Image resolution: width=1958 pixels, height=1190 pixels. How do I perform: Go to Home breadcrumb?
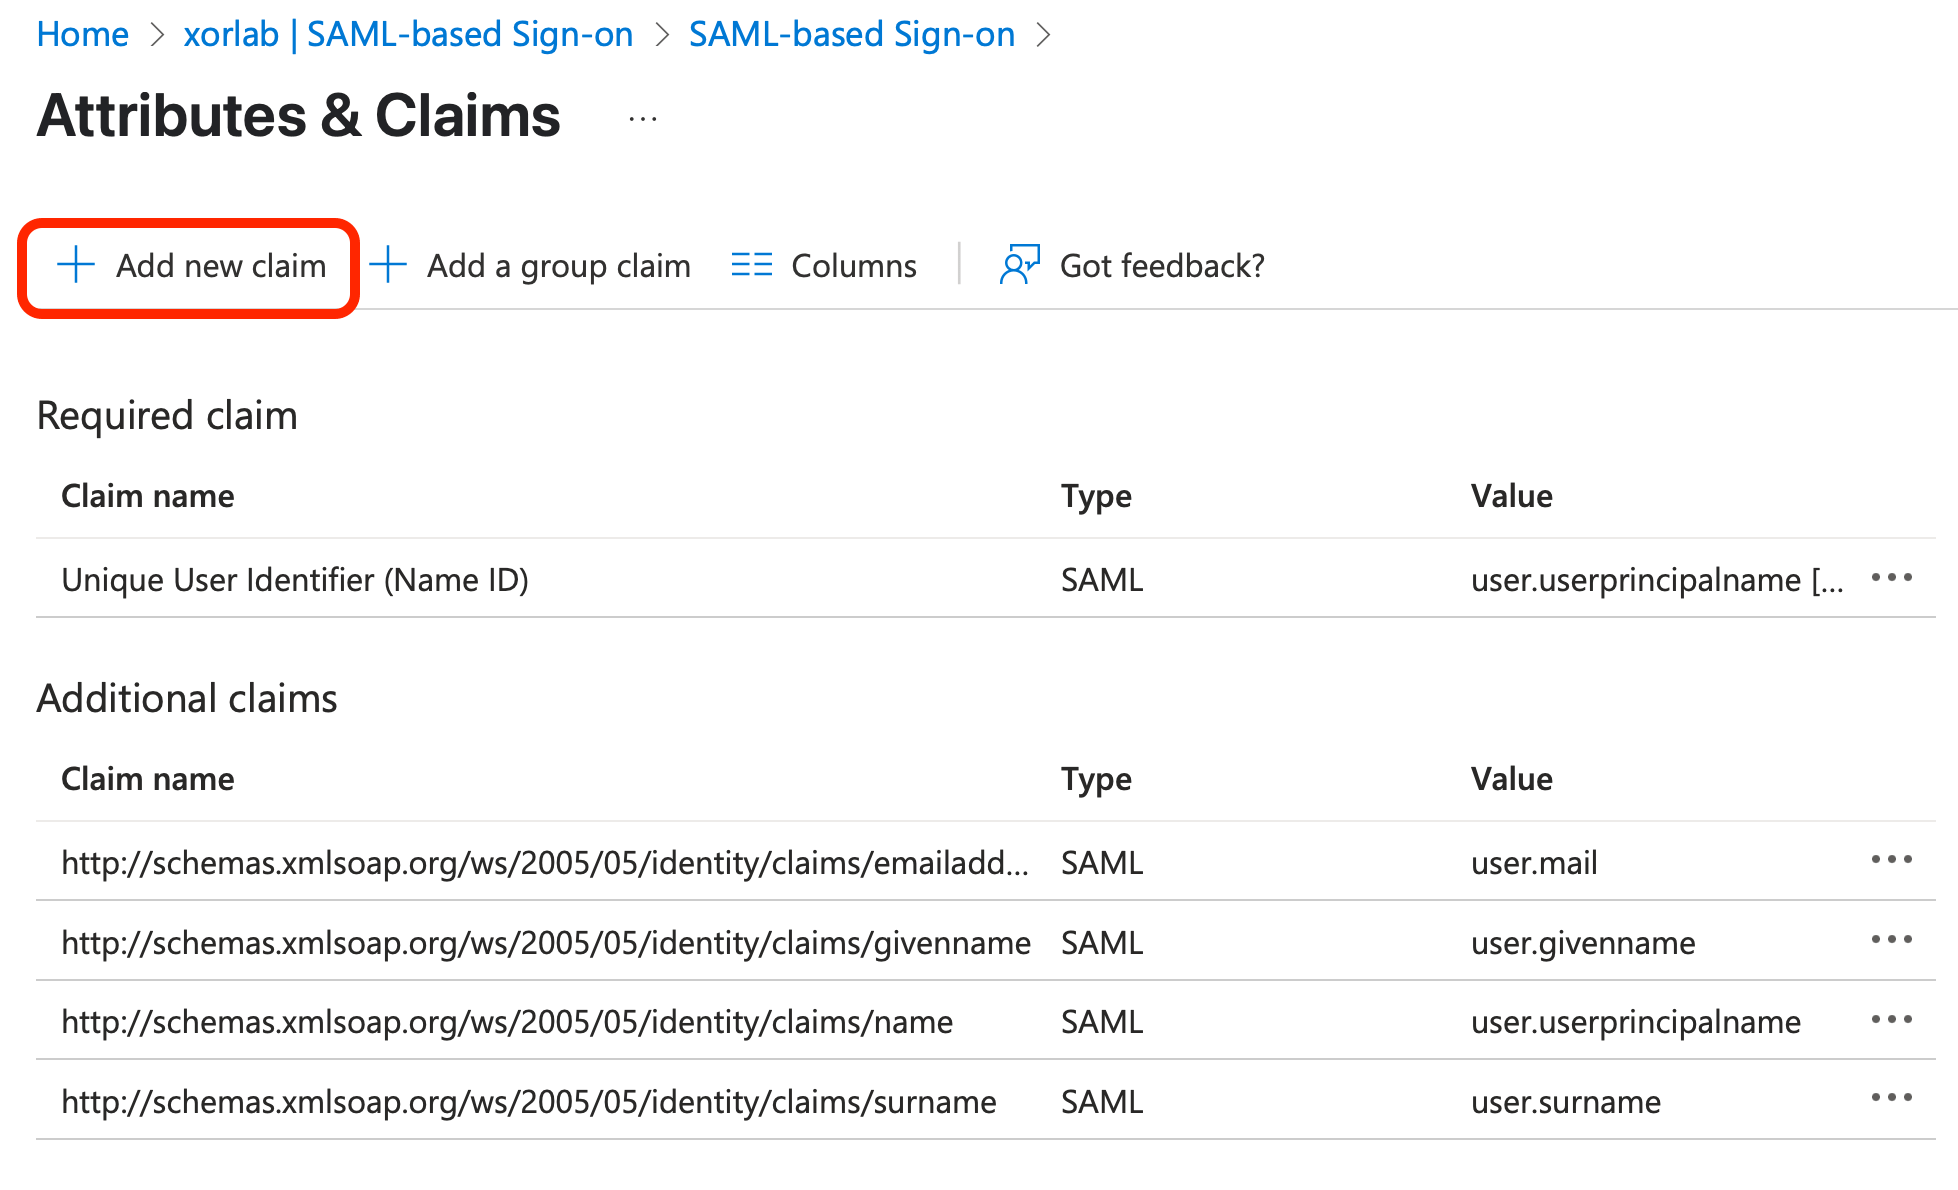[83, 34]
